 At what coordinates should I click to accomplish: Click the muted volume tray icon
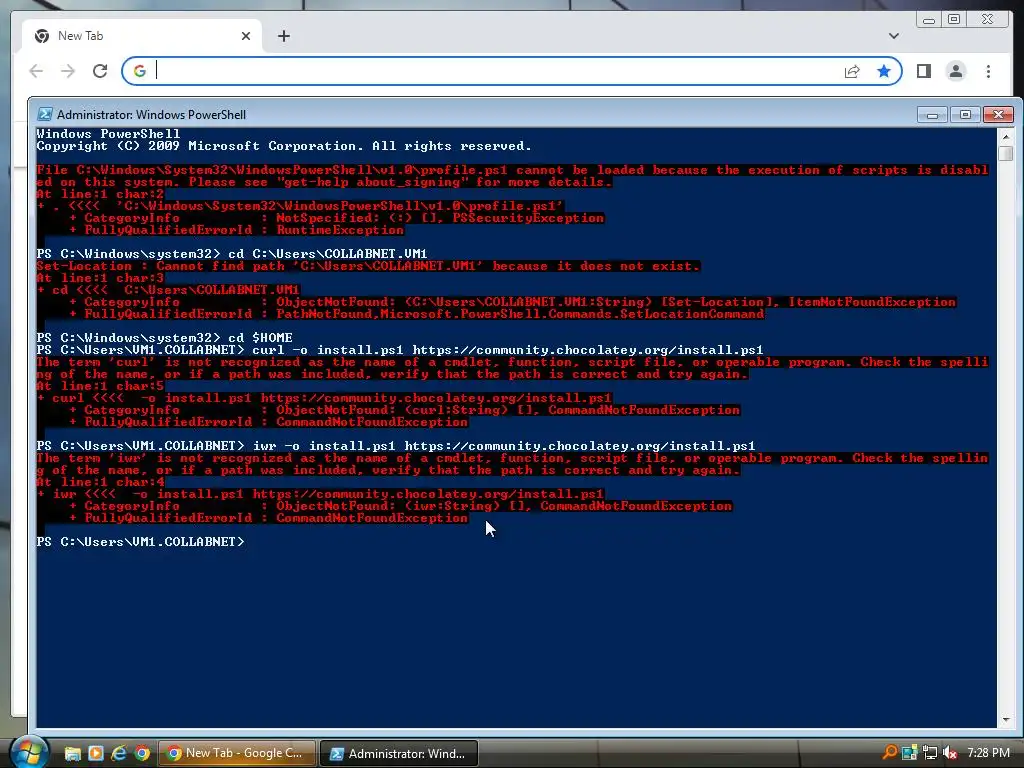(x=950, y=753)
